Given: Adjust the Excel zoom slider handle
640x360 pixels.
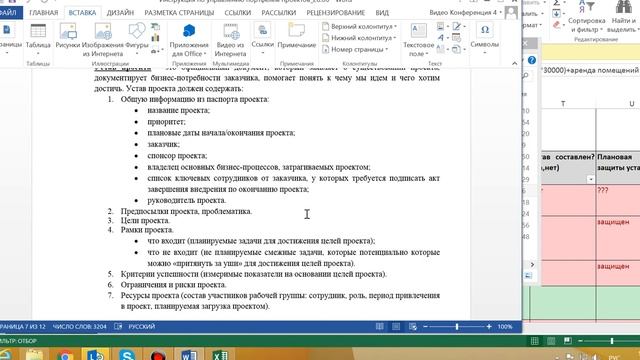Looking at the screenshot, I should coord(612,341).
